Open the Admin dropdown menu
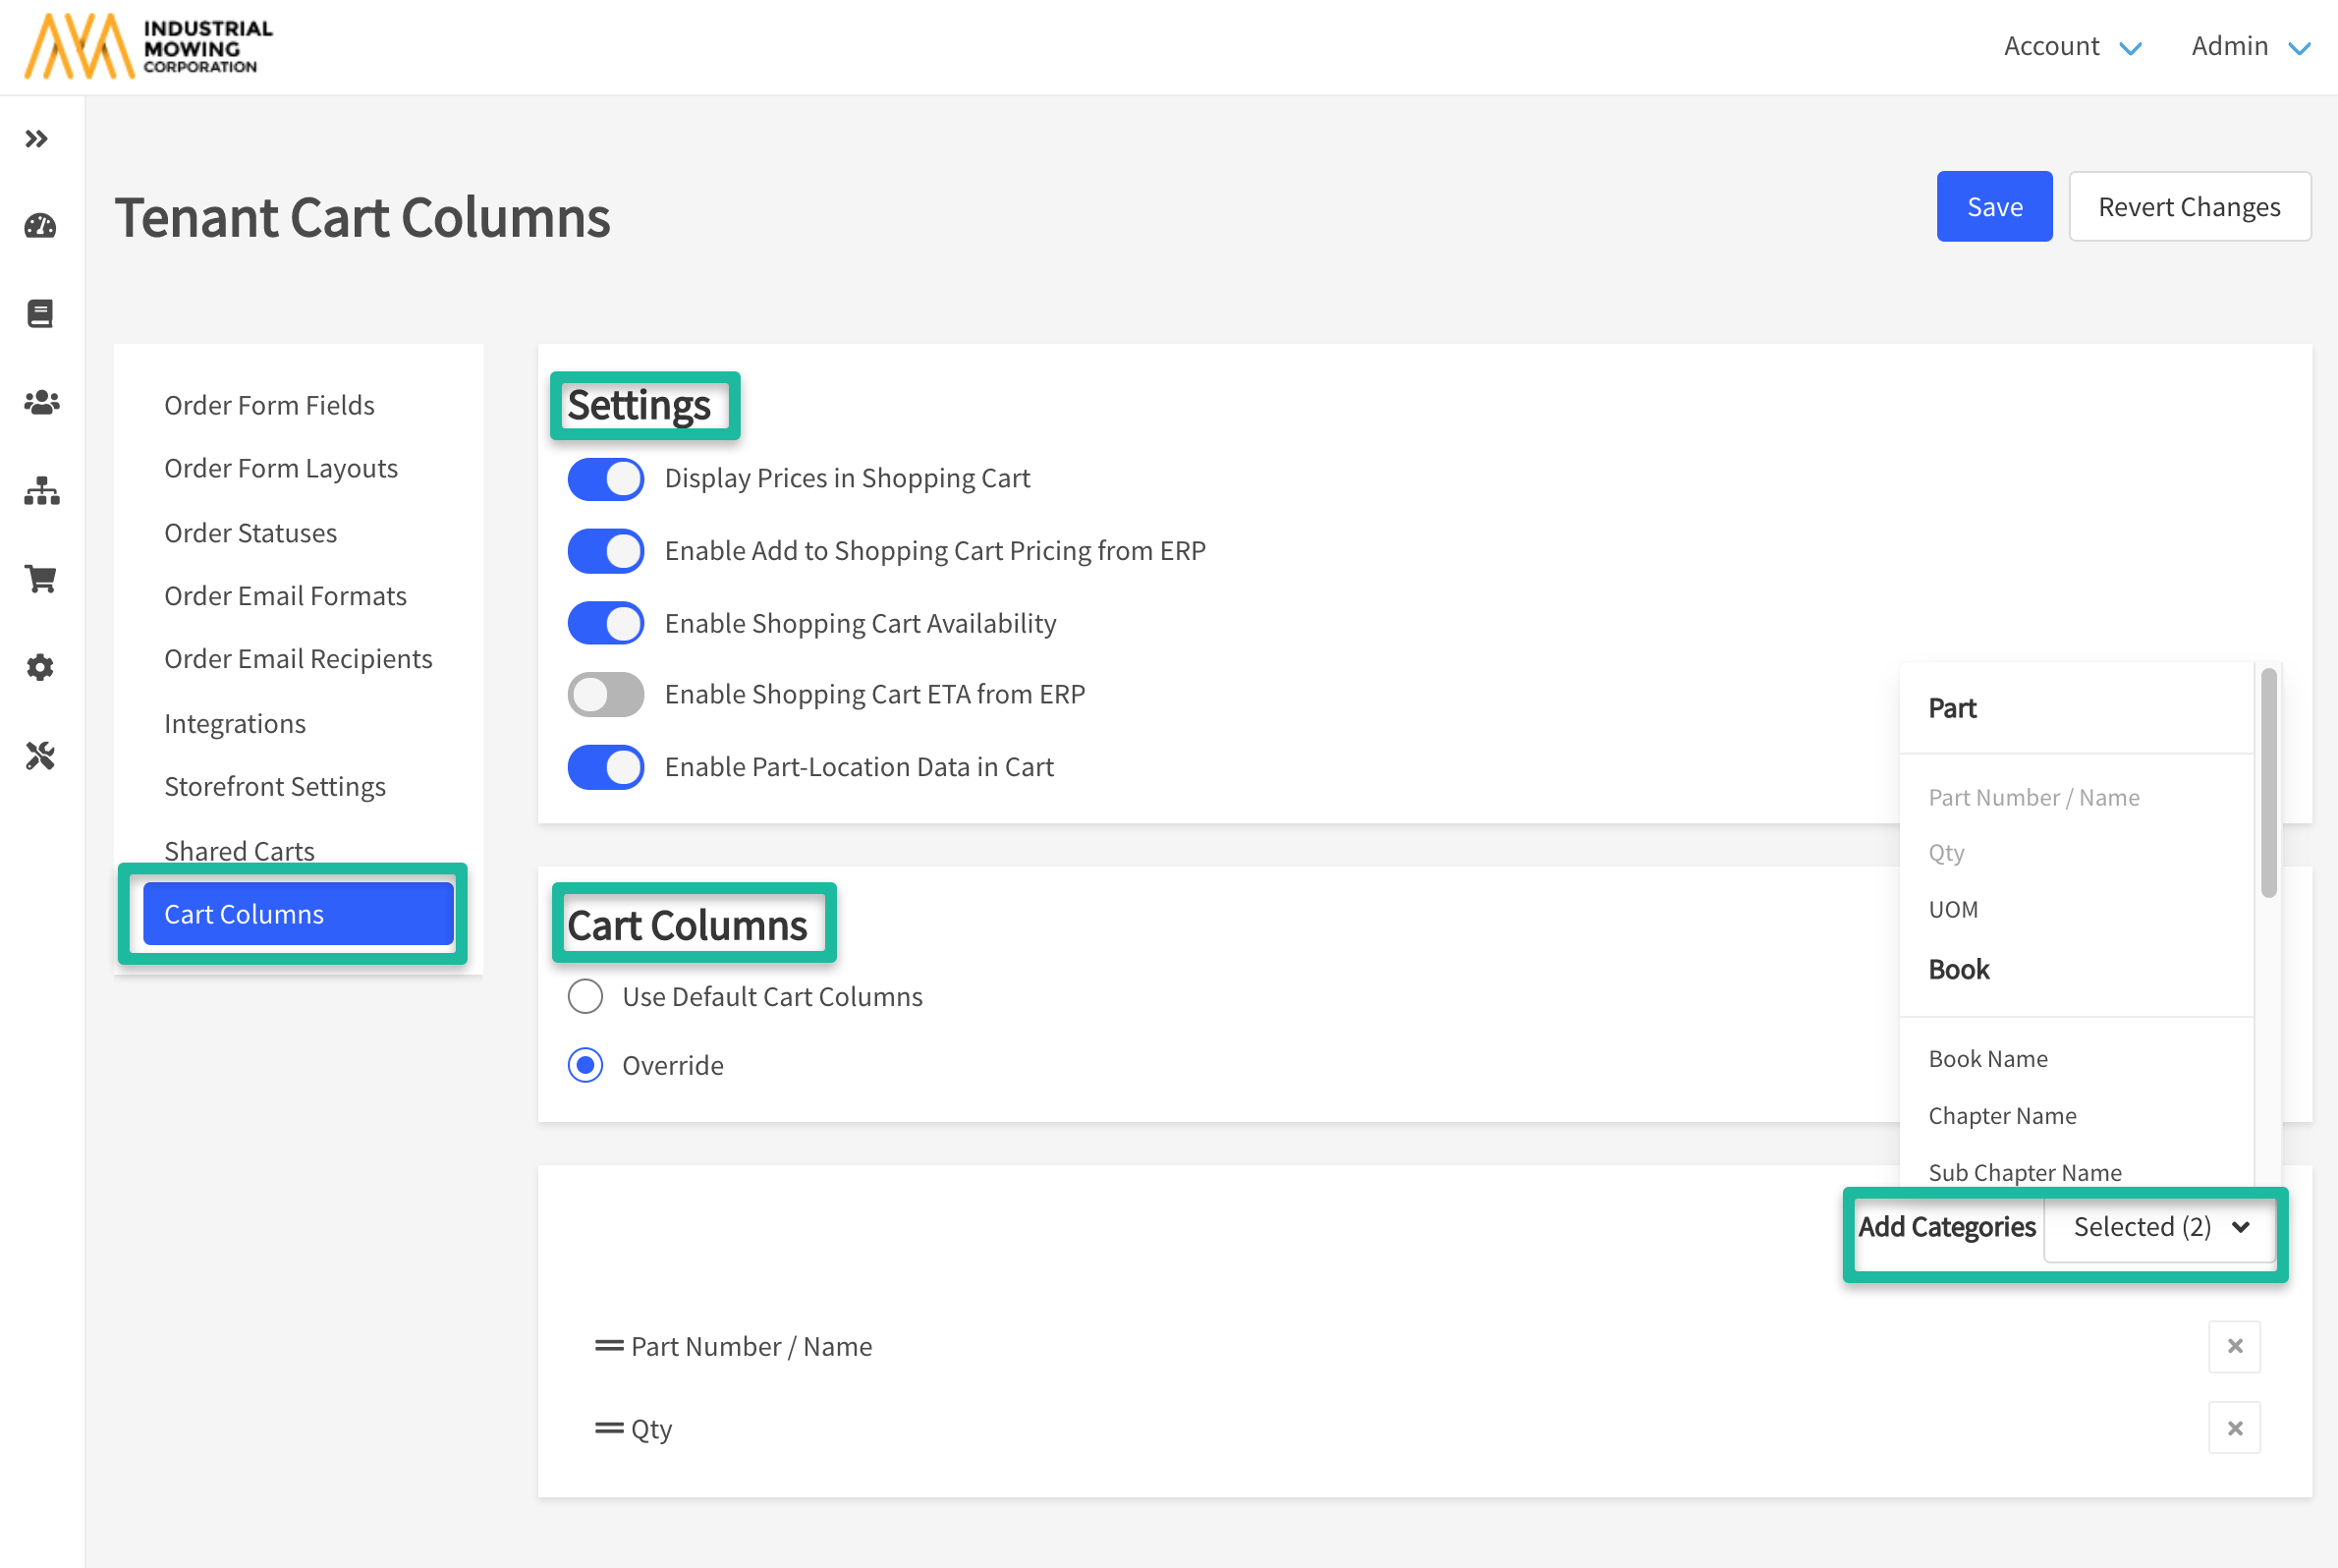 pos(2249,46)
